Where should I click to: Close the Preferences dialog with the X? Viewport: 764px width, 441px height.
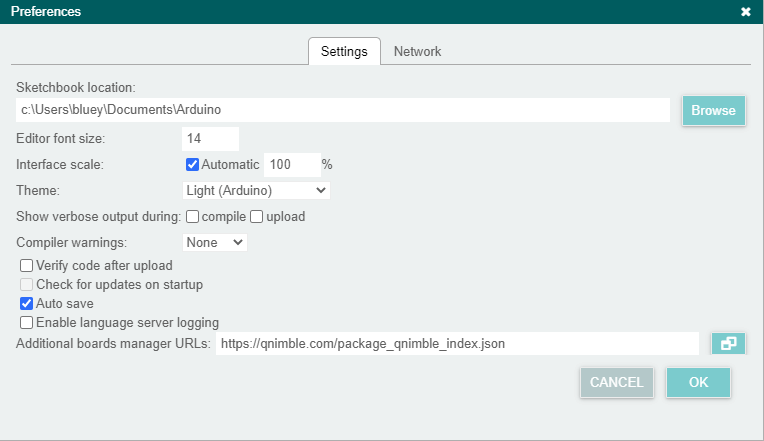click(x=745, y=12)
